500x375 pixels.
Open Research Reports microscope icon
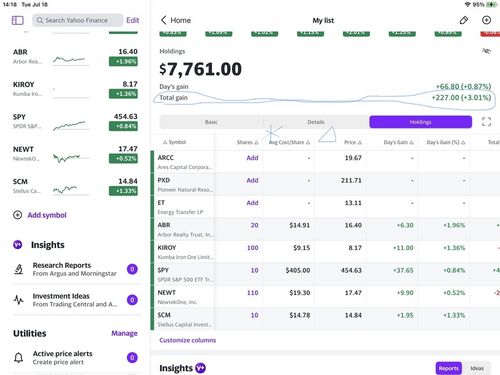[19, 269]
